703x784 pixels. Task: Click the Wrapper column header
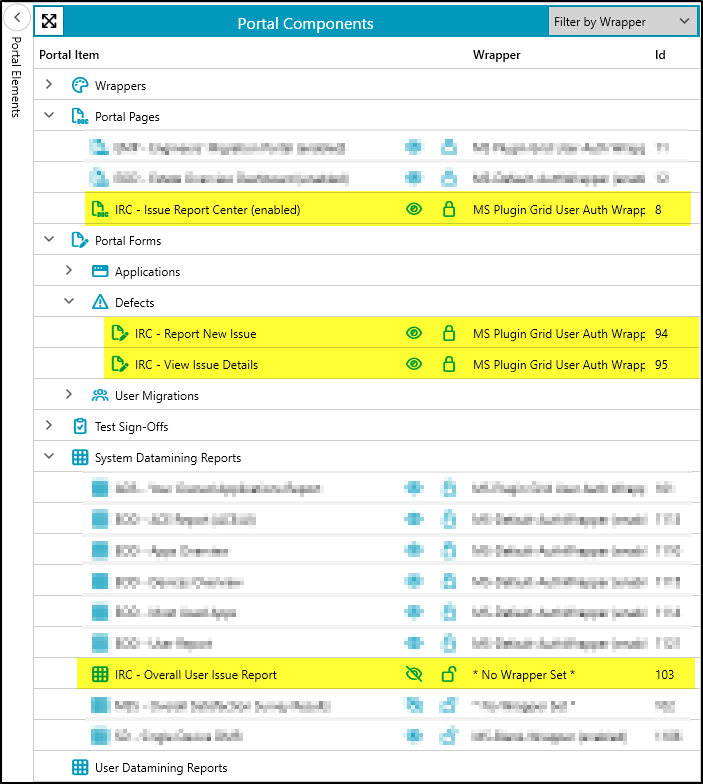click(496, 55)
